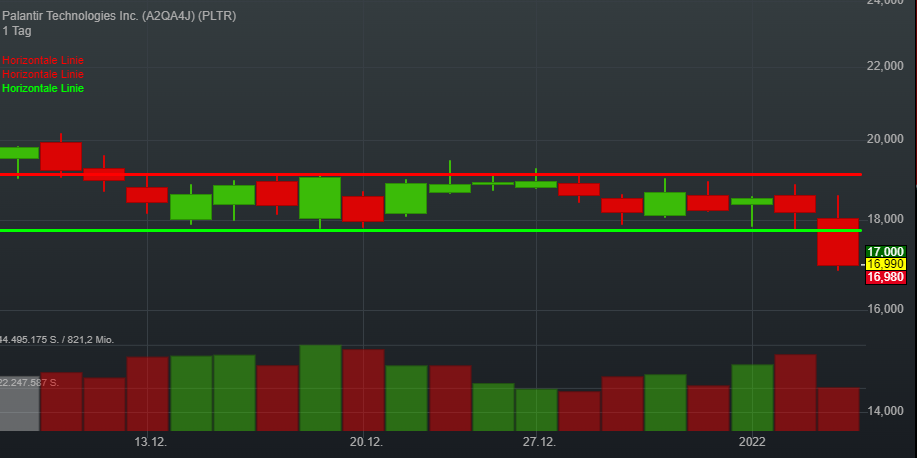The width and height of the screenshot is (917, 458).
Task: Click the 16,000 price axis label
Action: click(884, 309)
